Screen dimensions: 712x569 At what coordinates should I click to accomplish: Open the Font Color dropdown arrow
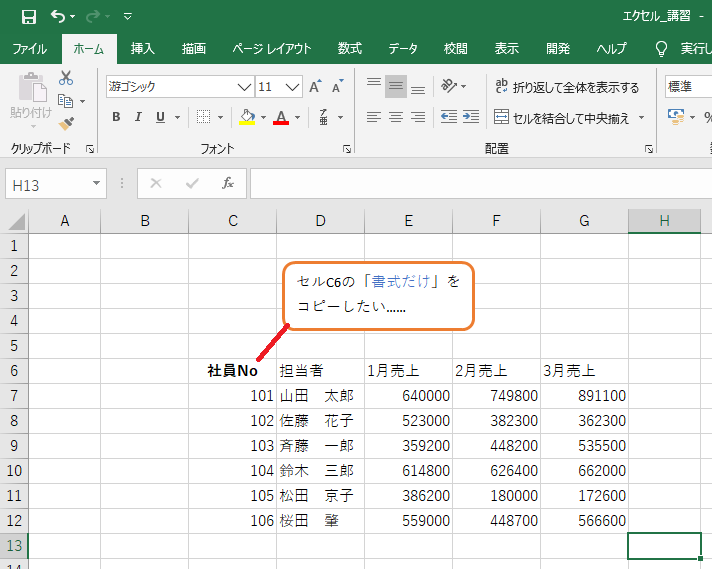tap(297, 118)
